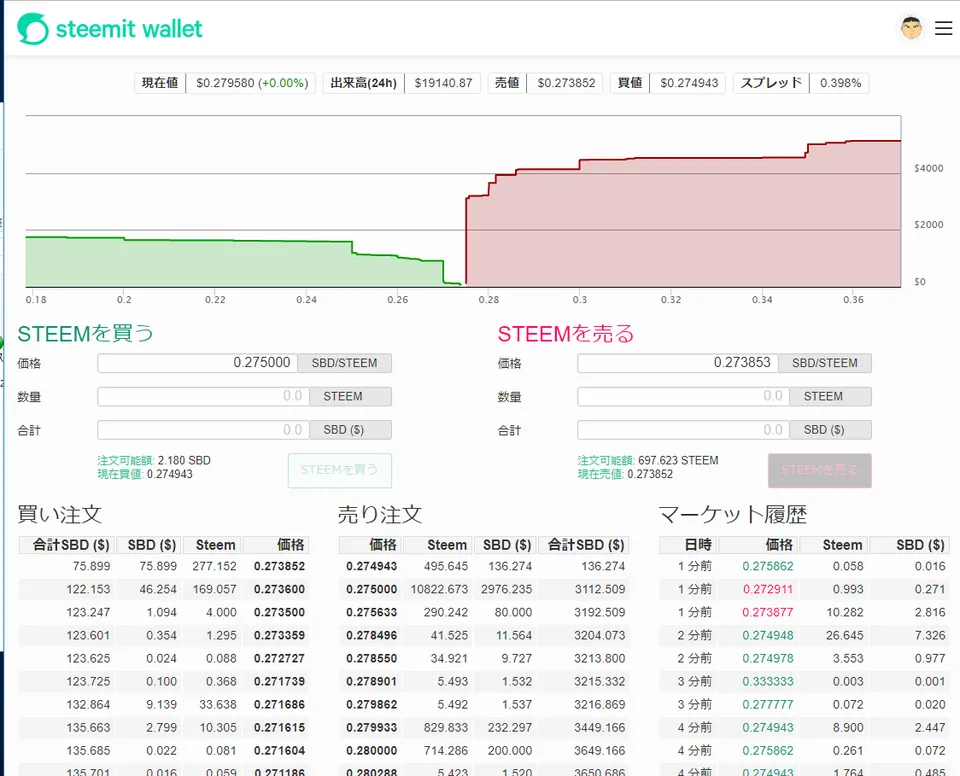Viewport: 960px width, 776px height.
Task: Click available balance 2.180 SBD
Action: (184, 460)
